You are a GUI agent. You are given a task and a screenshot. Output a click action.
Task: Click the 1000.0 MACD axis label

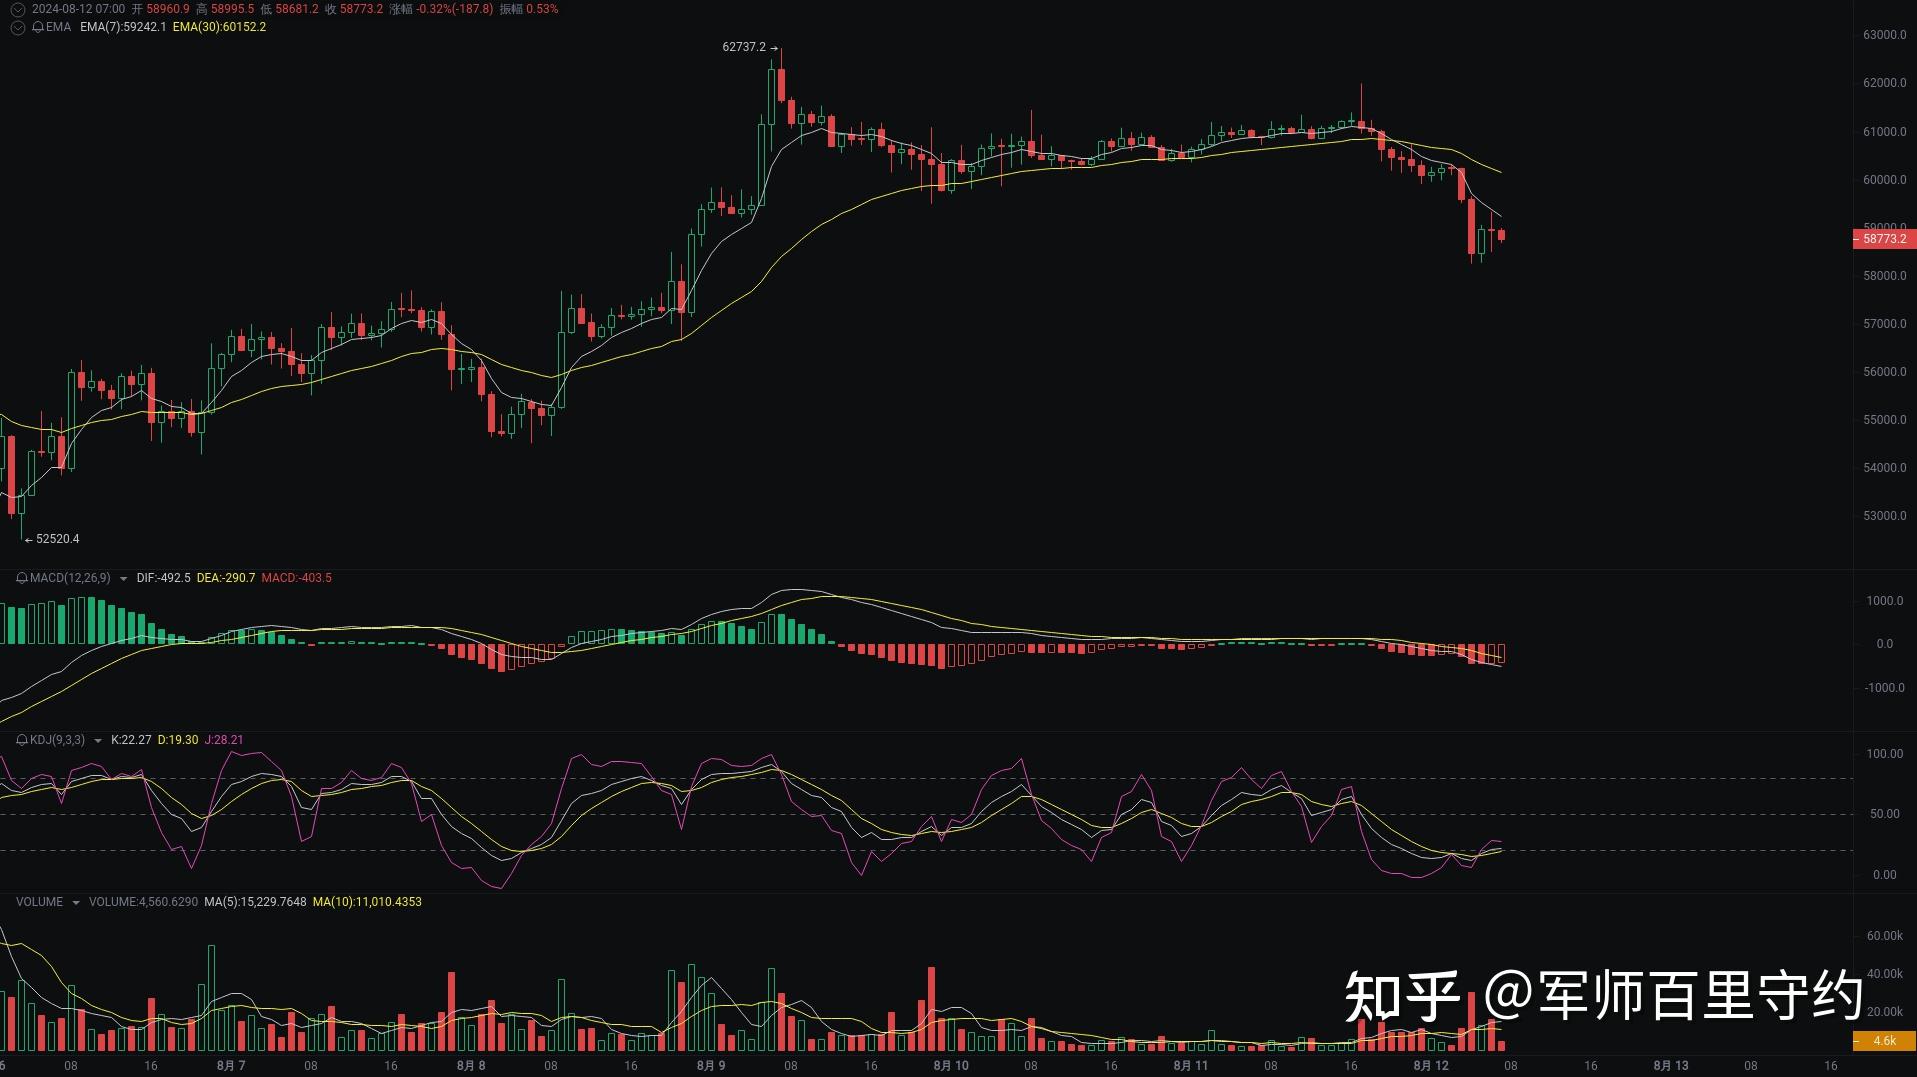pos(1885,601)
